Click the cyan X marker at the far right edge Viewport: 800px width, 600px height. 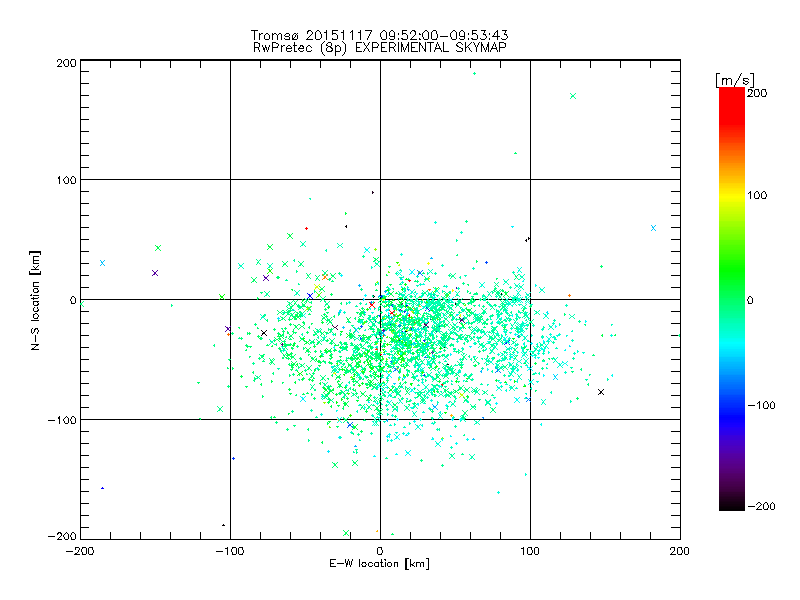pyautogui.click(x=654, y=228)
